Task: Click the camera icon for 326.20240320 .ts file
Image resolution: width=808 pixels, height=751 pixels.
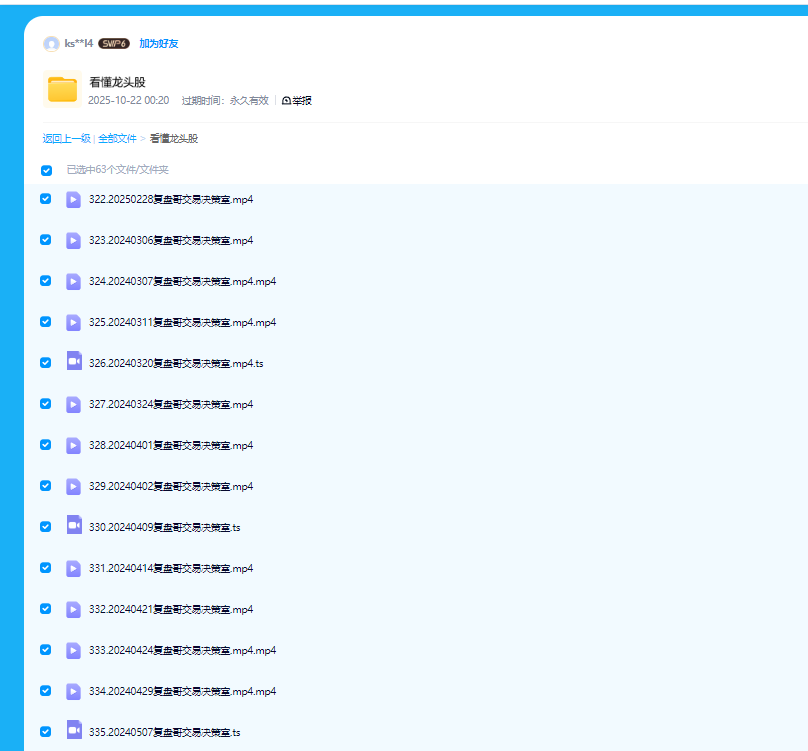Action: click(x=74, y=362)
